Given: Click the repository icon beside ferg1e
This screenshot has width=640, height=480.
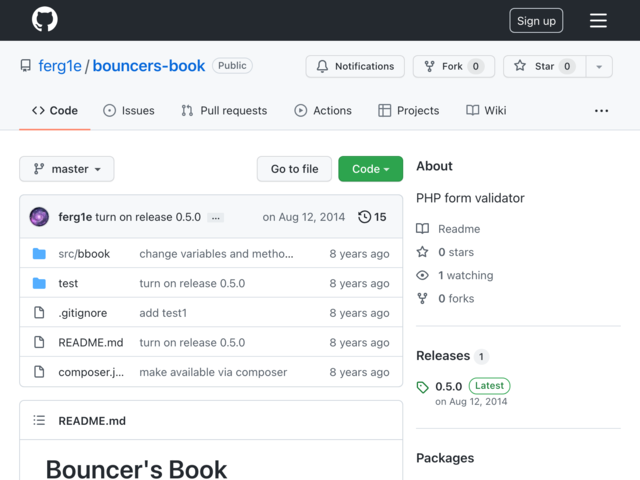Looking at the screenshot, I should click(26, 66).
